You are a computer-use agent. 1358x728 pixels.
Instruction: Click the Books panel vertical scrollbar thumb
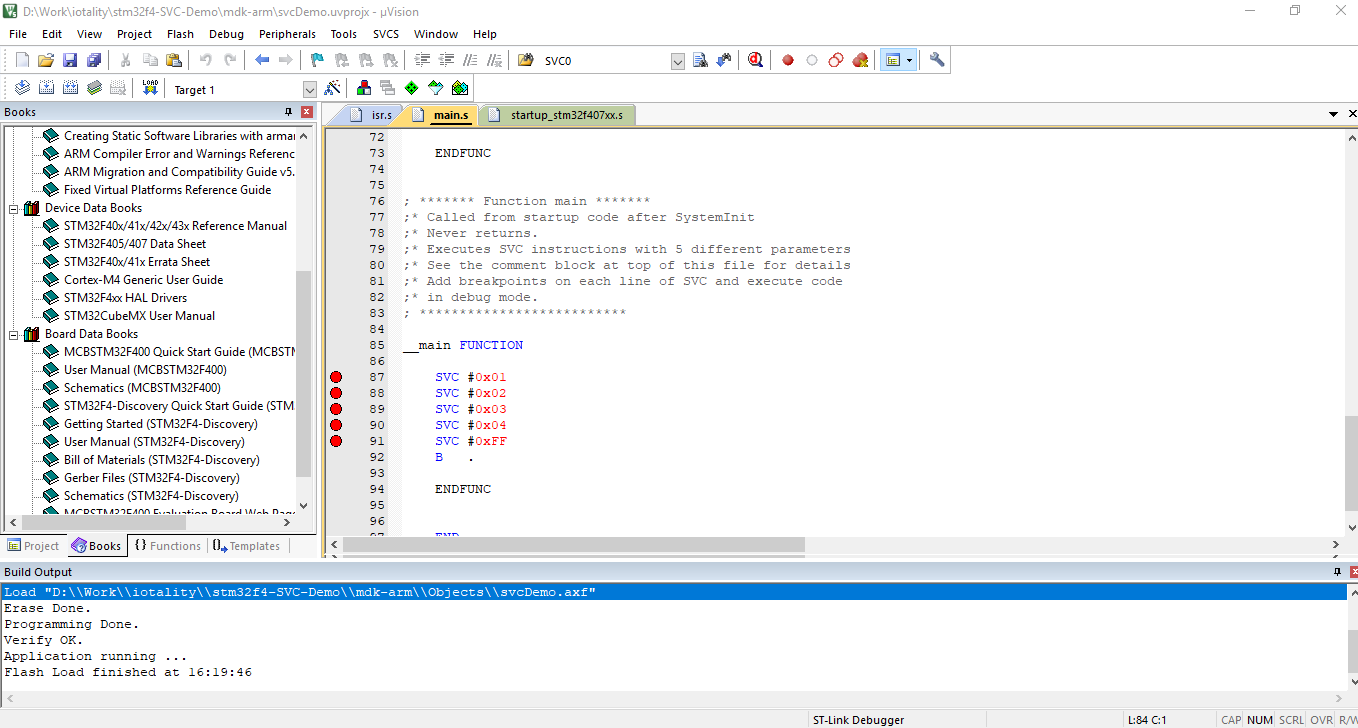[x=304, y=373]
